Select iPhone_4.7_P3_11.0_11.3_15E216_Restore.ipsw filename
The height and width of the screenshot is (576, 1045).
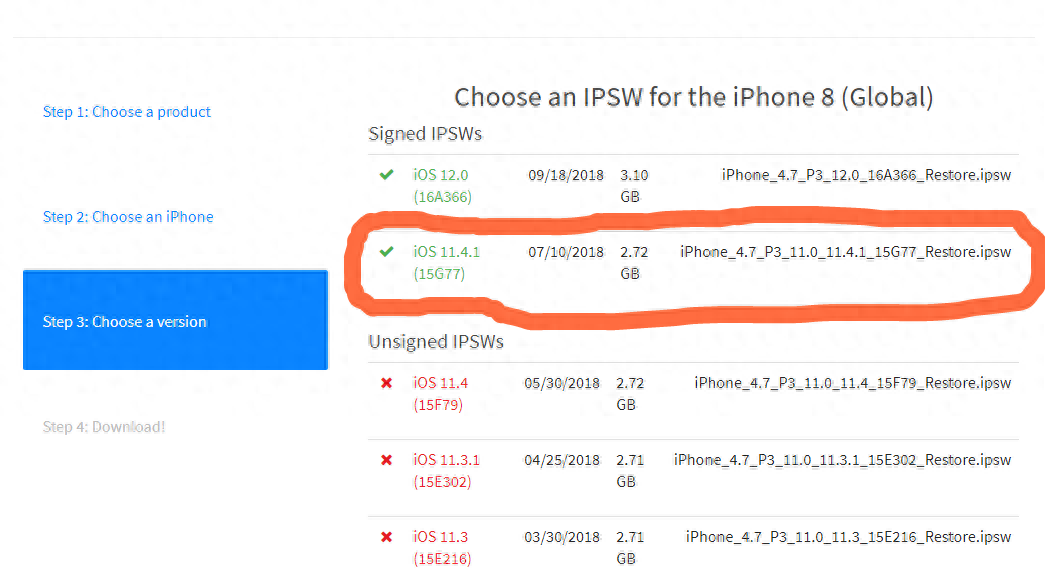point(848,537)
